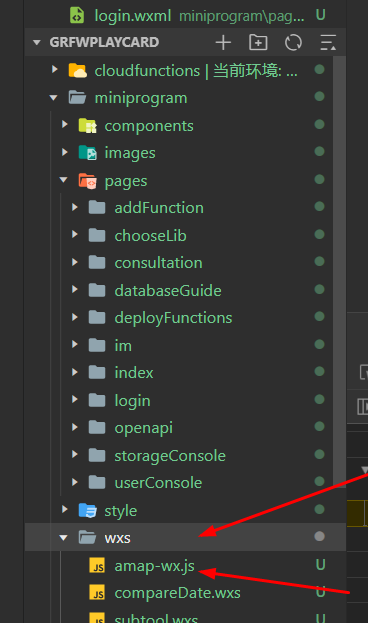368x623 pixels.
Task: Click the deployFunctions folder icon
Action: coord(97,317)
